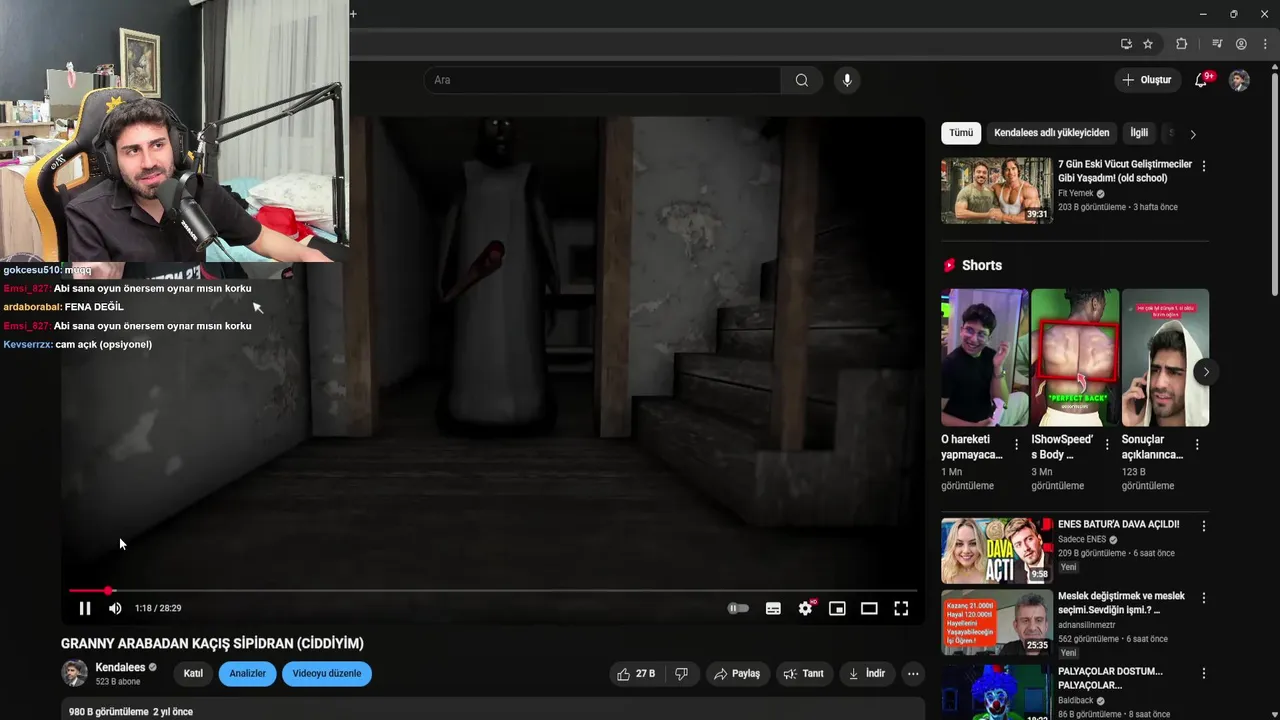This screenshot has height=720, width=1280.
Task: Open the ENES BATUR'A DAVA AÇILDI video title
Action: tap(1118, 524)
